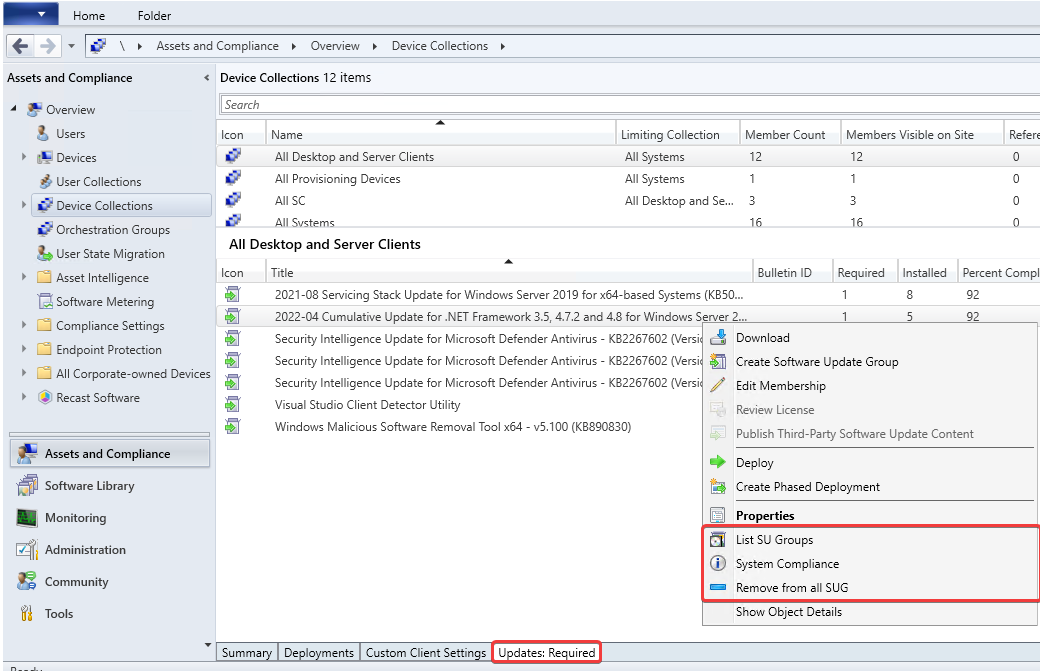Viewport: 1040px width, 671px height.
Task: Switch to the Custom Client Settings tab
Action: click(426, 652)
